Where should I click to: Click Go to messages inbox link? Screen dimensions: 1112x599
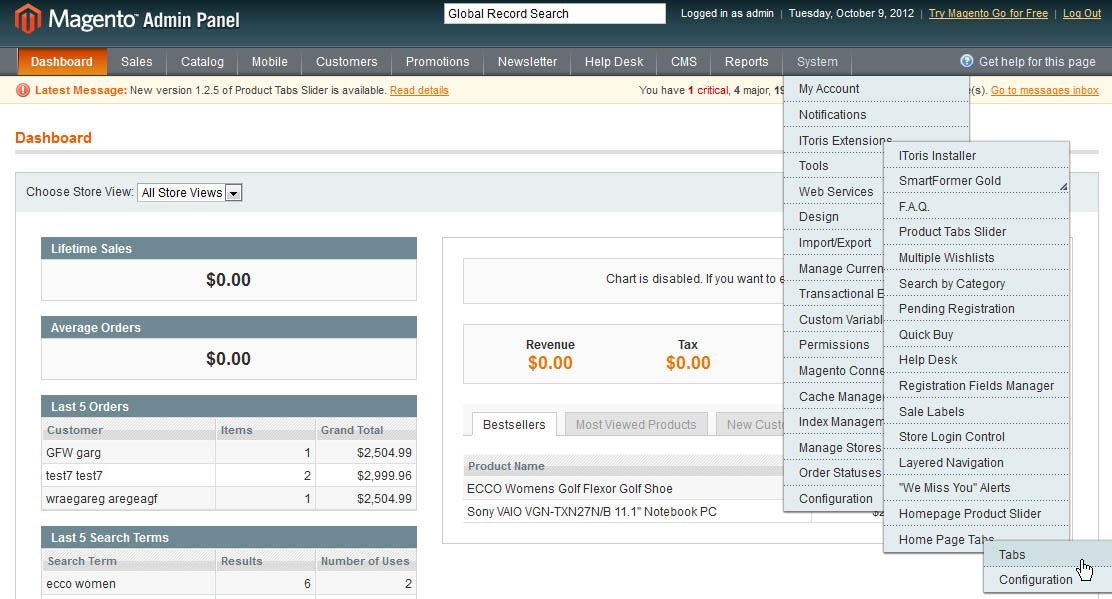[x=1045, y=90]
